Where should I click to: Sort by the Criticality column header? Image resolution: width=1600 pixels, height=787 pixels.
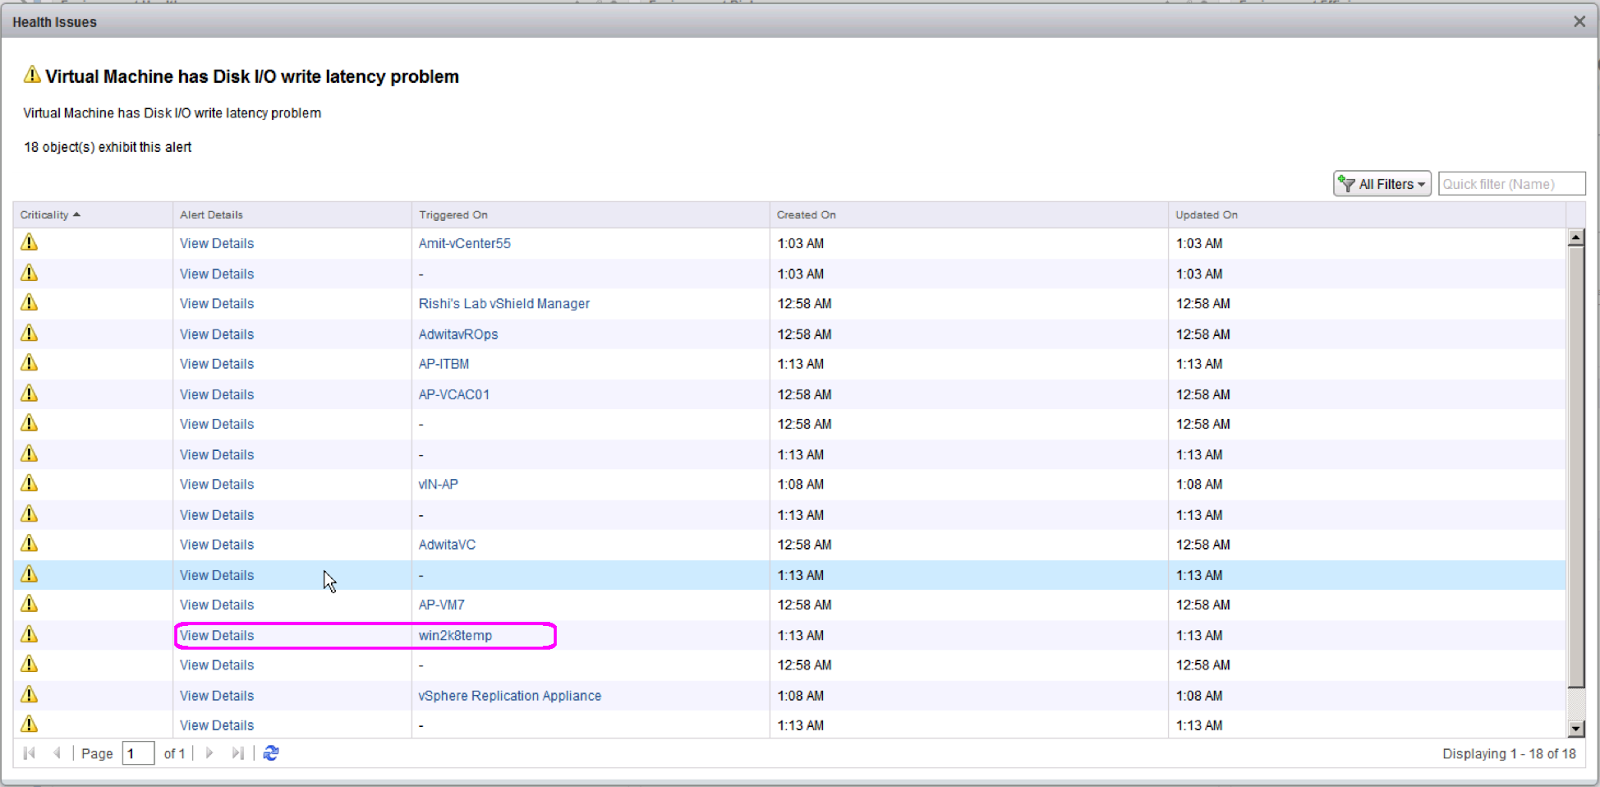[x=45, y=215]
